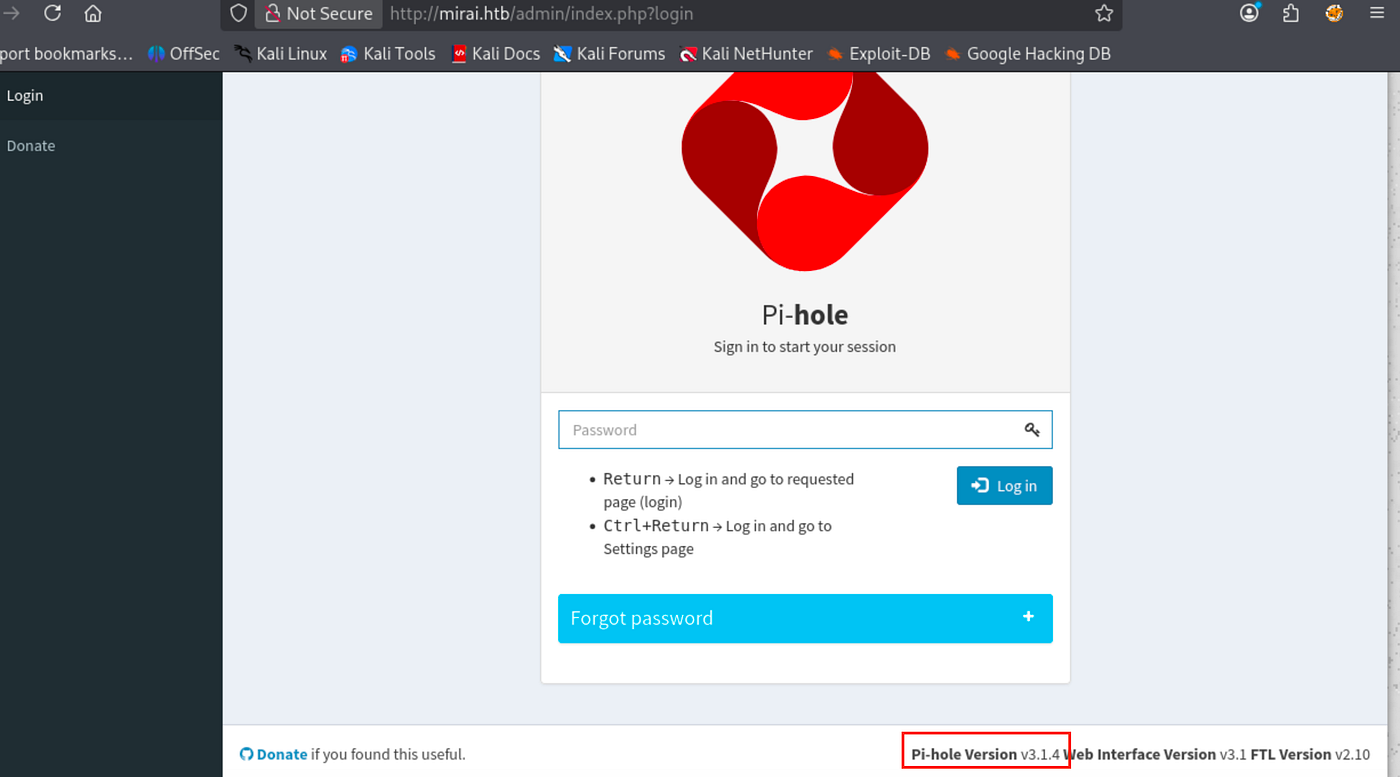
Task: Click the orange extension icon in toolbar
Action: pyautogui.click(x=1334, y=13)
